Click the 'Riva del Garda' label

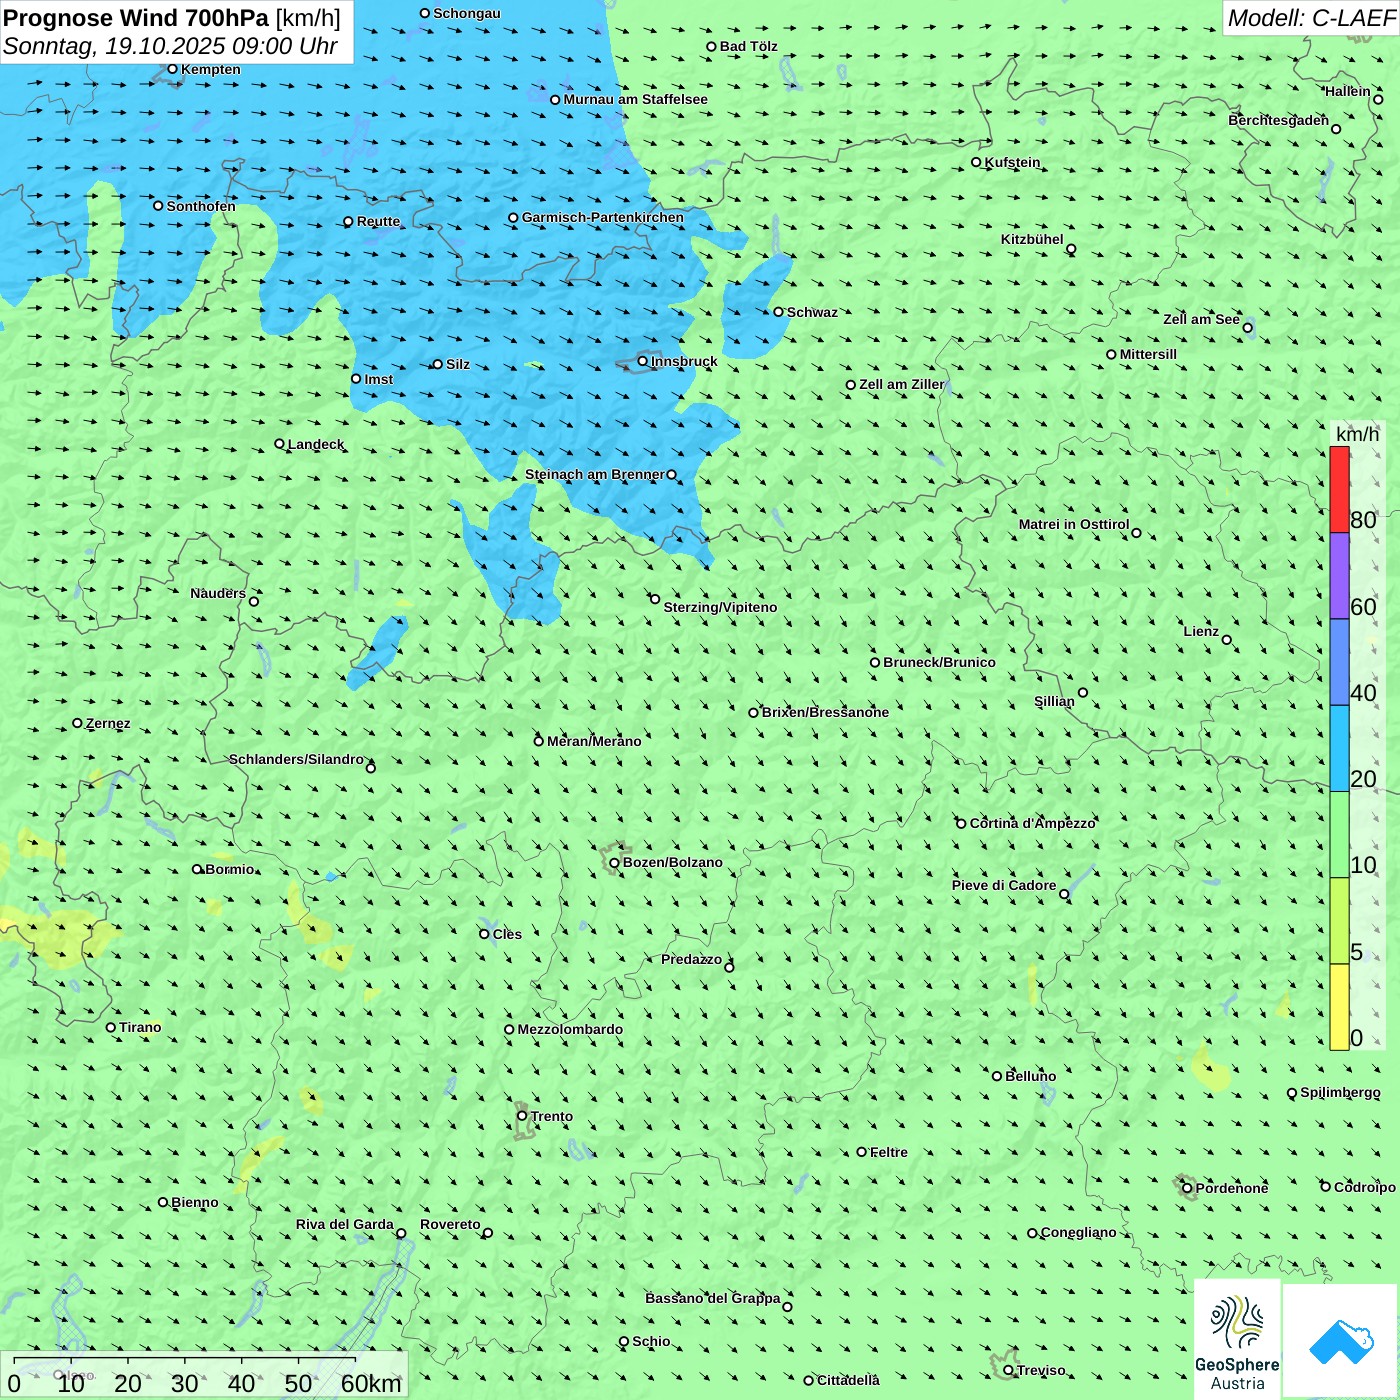(x=345, y=1224)
